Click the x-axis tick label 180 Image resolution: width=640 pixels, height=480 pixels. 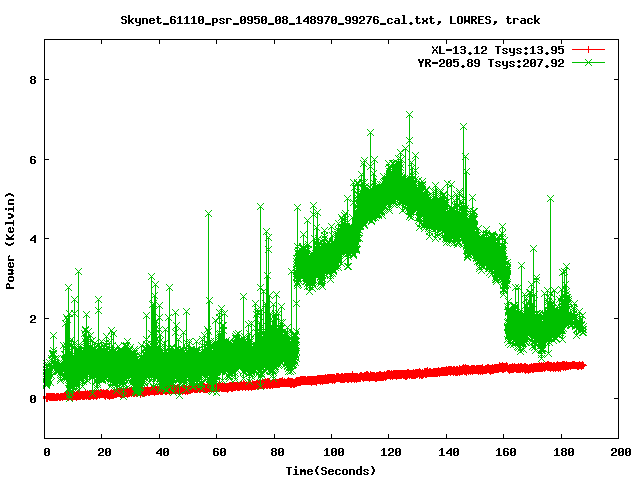(x=562, y=453)
